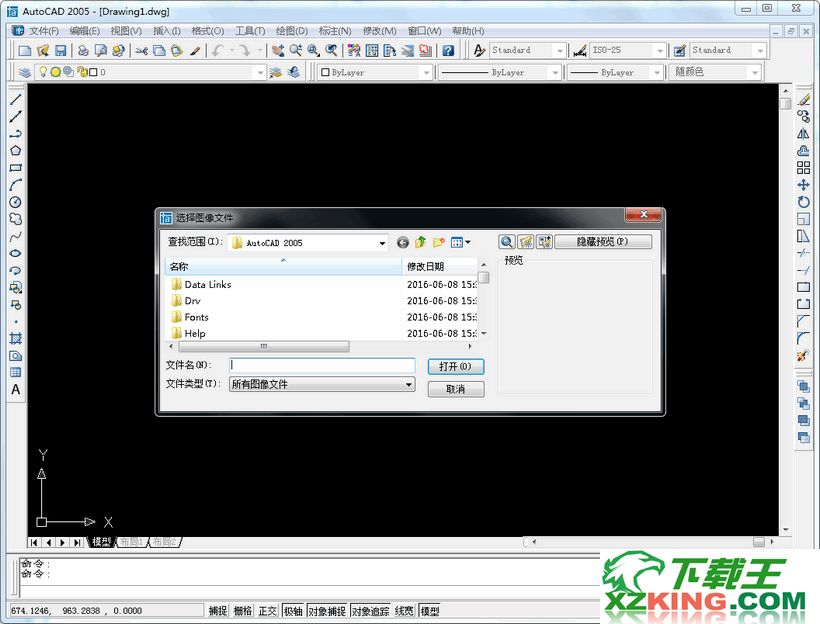Toggle Grid display (栅格) in status bar
The height and width of the screenshot is (624, 820).
[243, 610]
